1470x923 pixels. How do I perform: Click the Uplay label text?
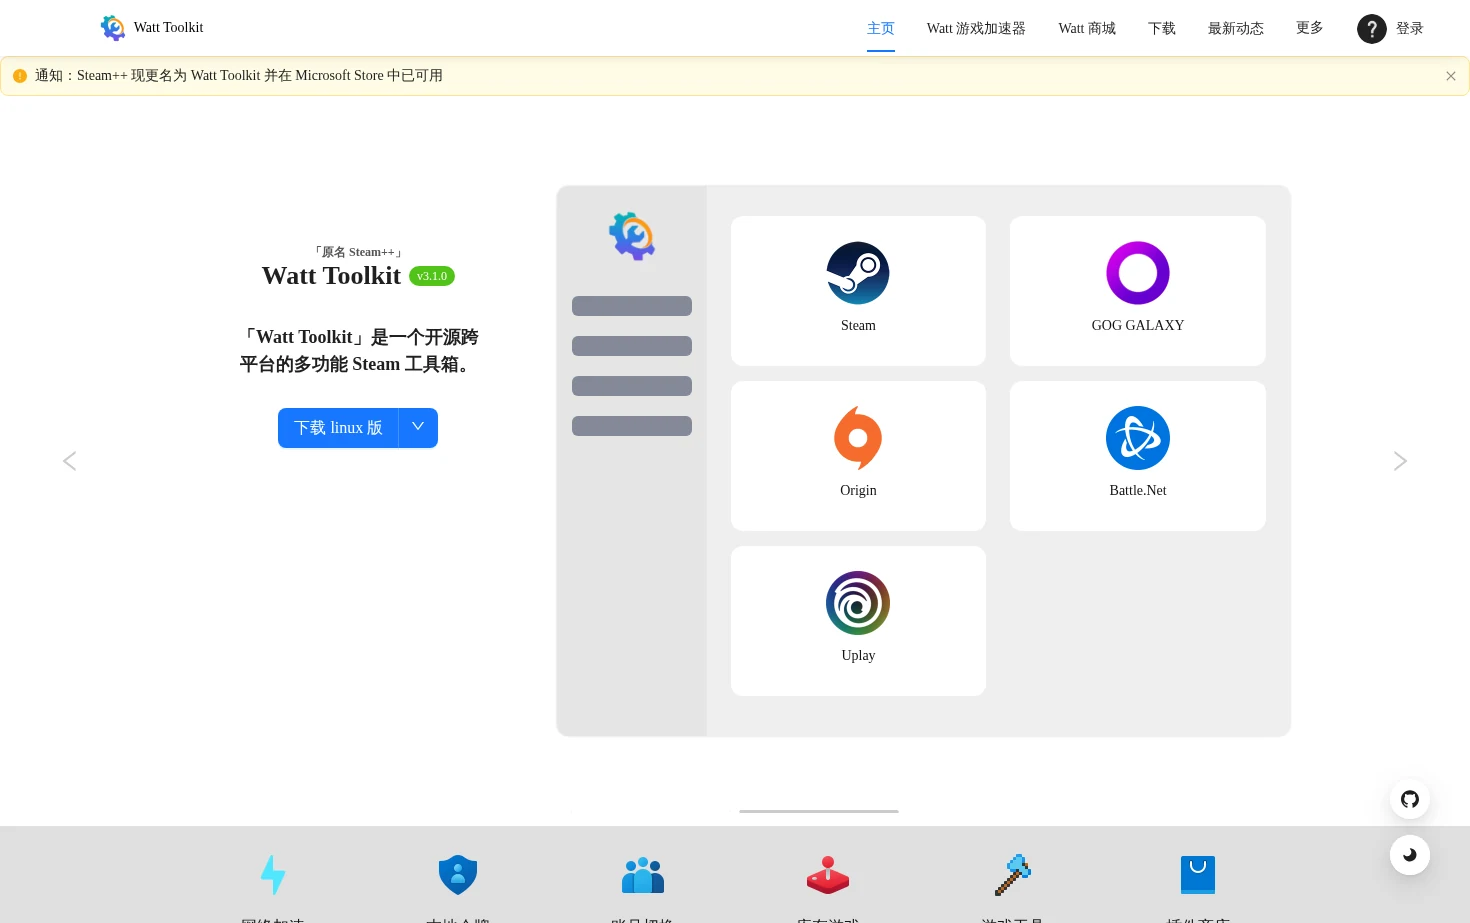858,656
